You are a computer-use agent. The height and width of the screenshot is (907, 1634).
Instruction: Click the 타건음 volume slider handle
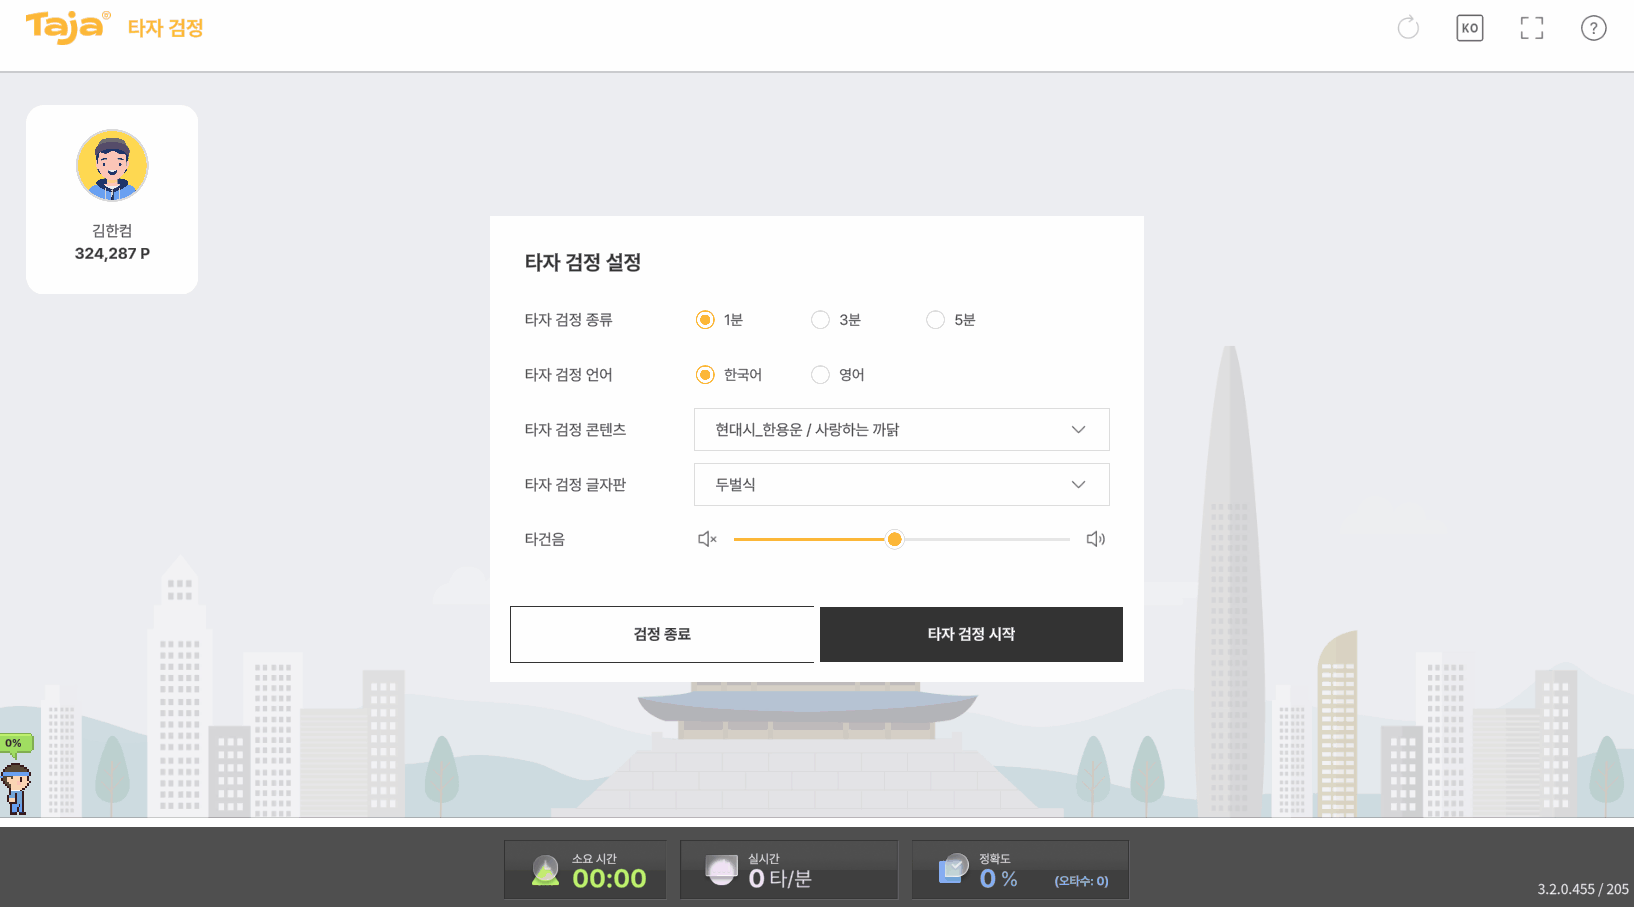coord(895,539)
